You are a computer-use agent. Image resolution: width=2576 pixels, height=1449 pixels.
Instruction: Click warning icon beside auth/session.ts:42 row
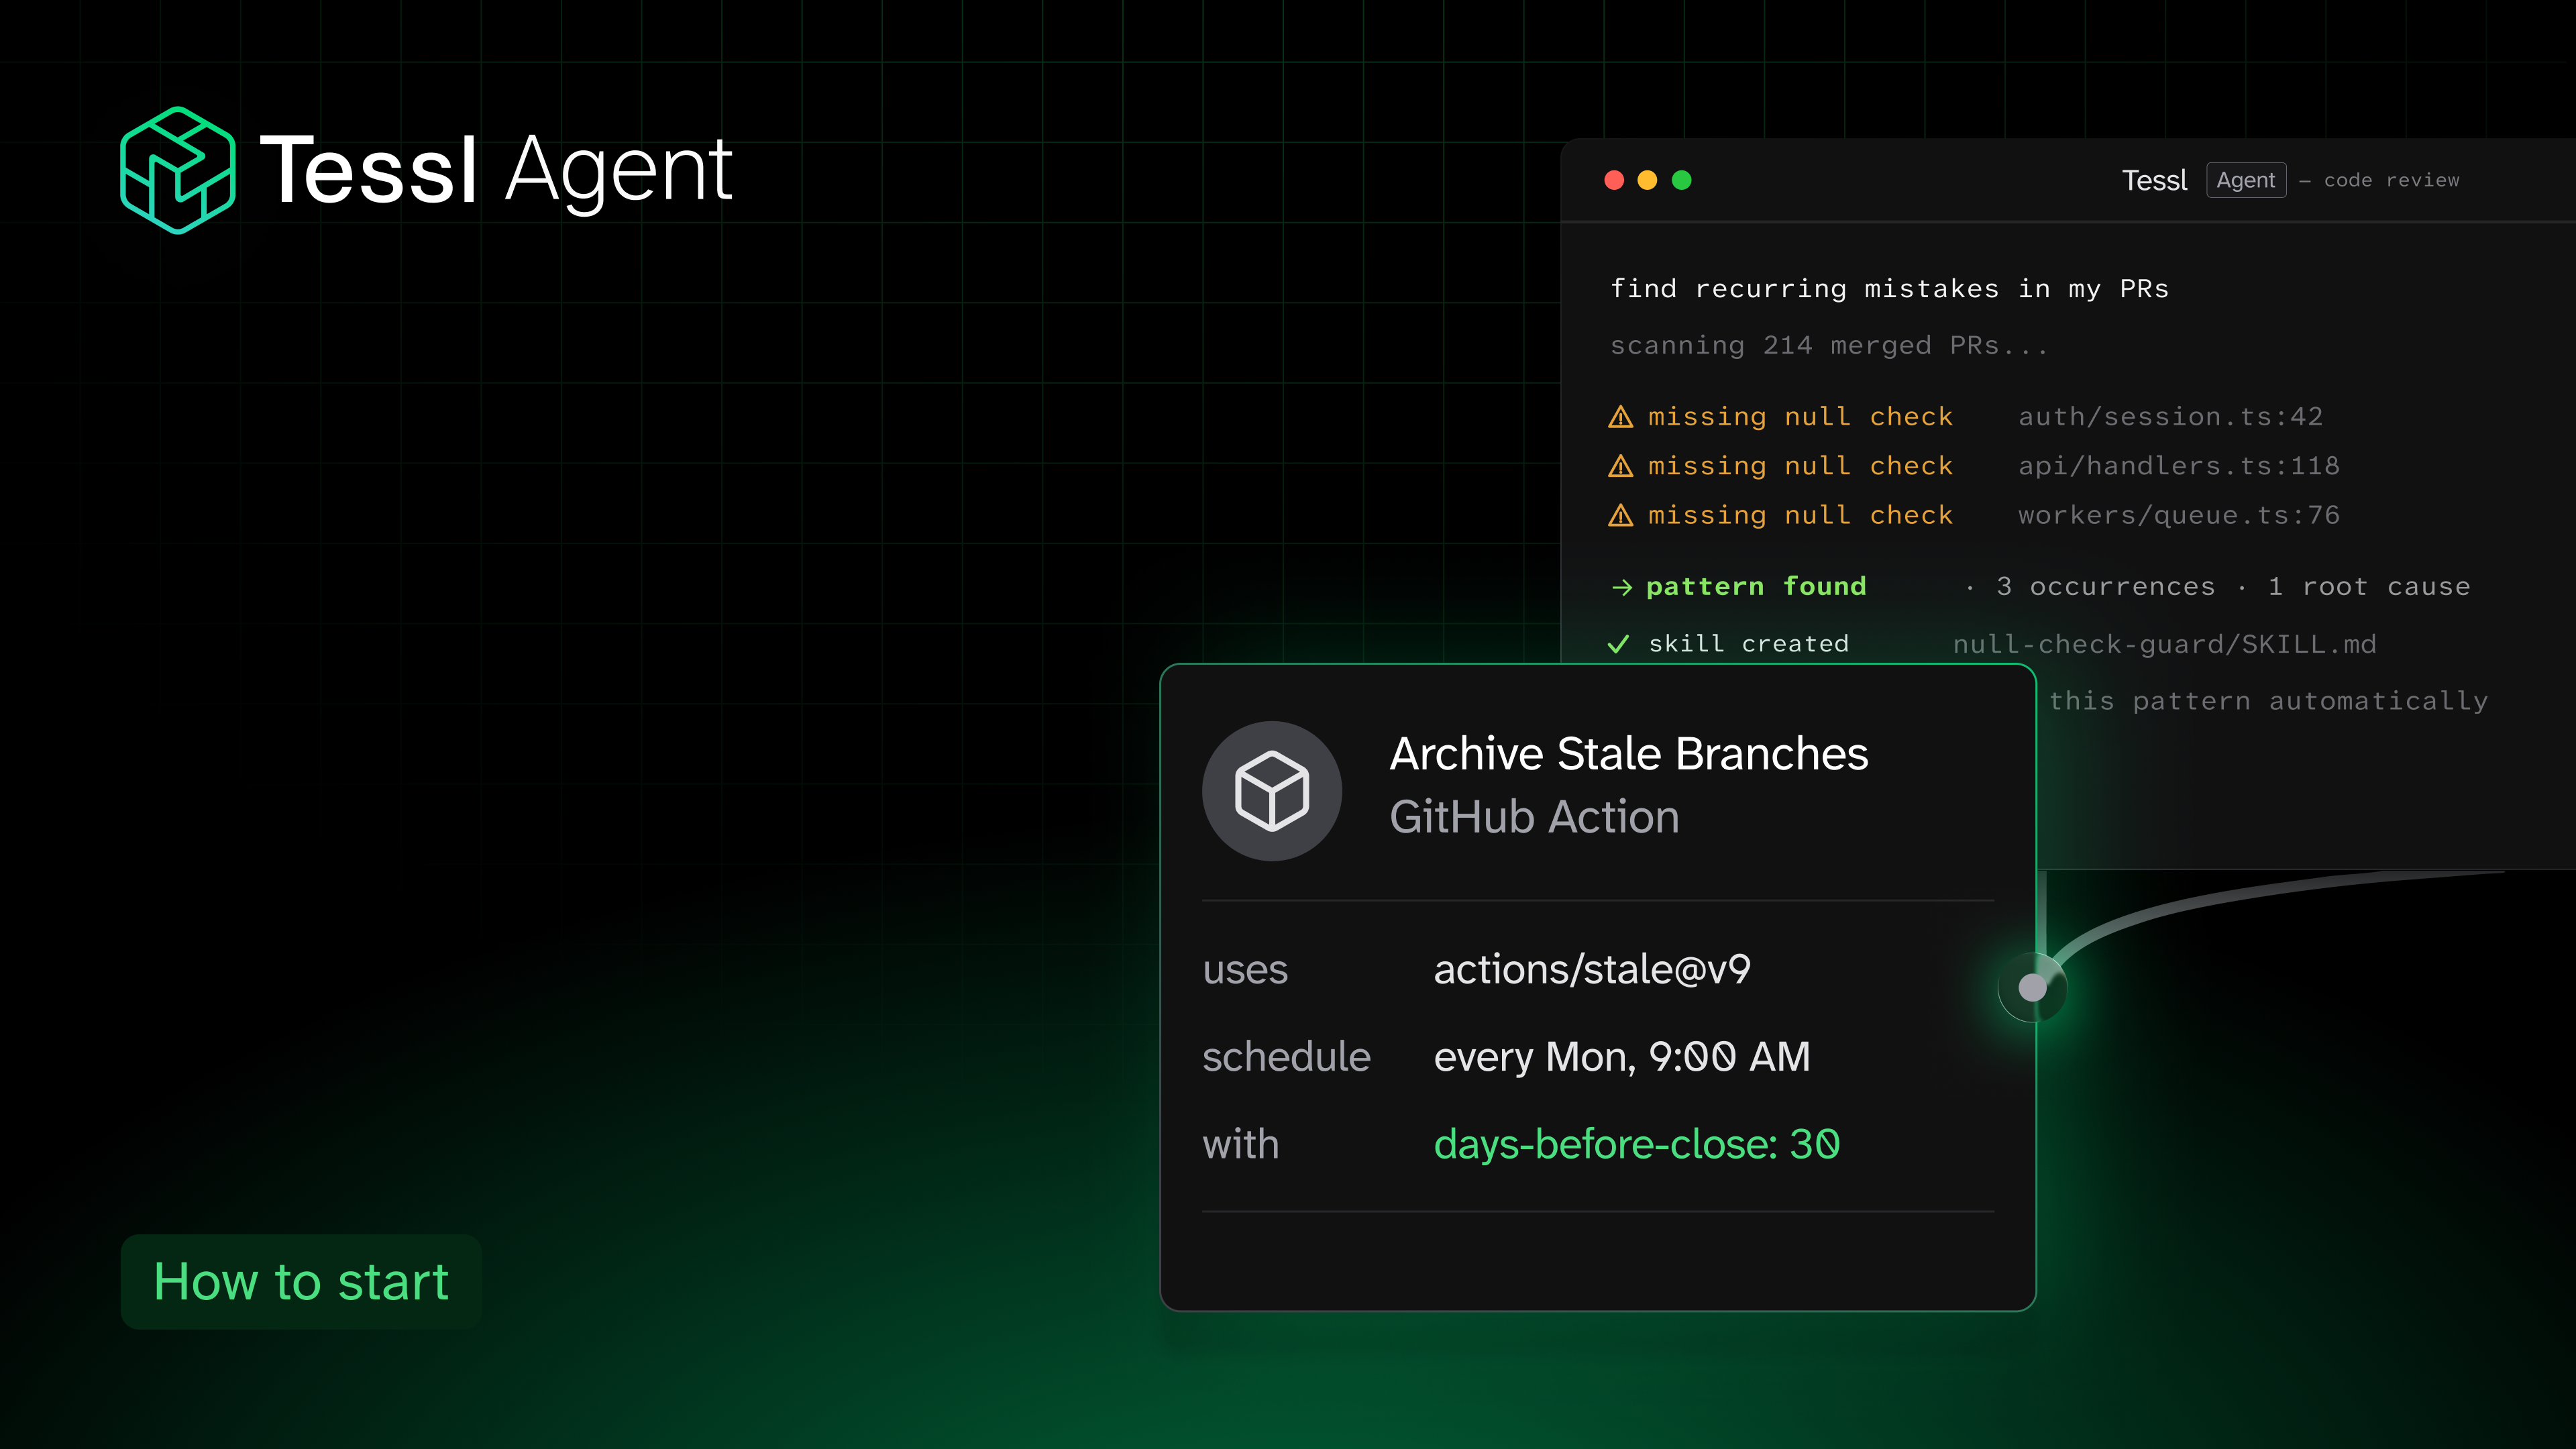[x=1620, y=417]
